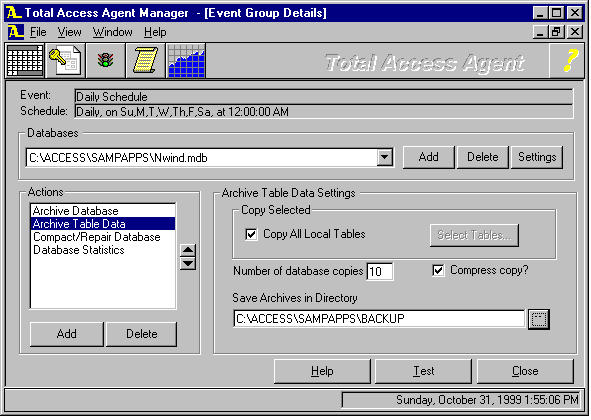This screenshot has height=420, width=591.
Task: Click the Save Archives in Directory field
Action: 379,319
